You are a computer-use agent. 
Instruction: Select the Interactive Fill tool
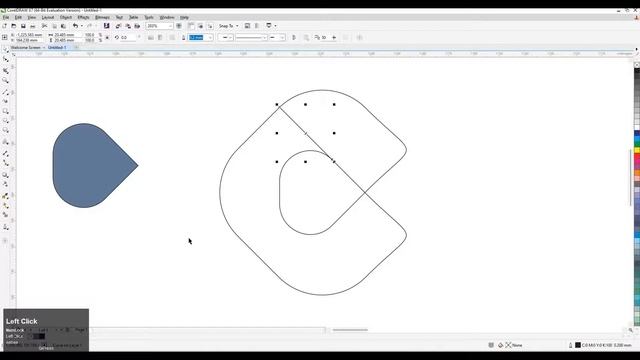6,206
